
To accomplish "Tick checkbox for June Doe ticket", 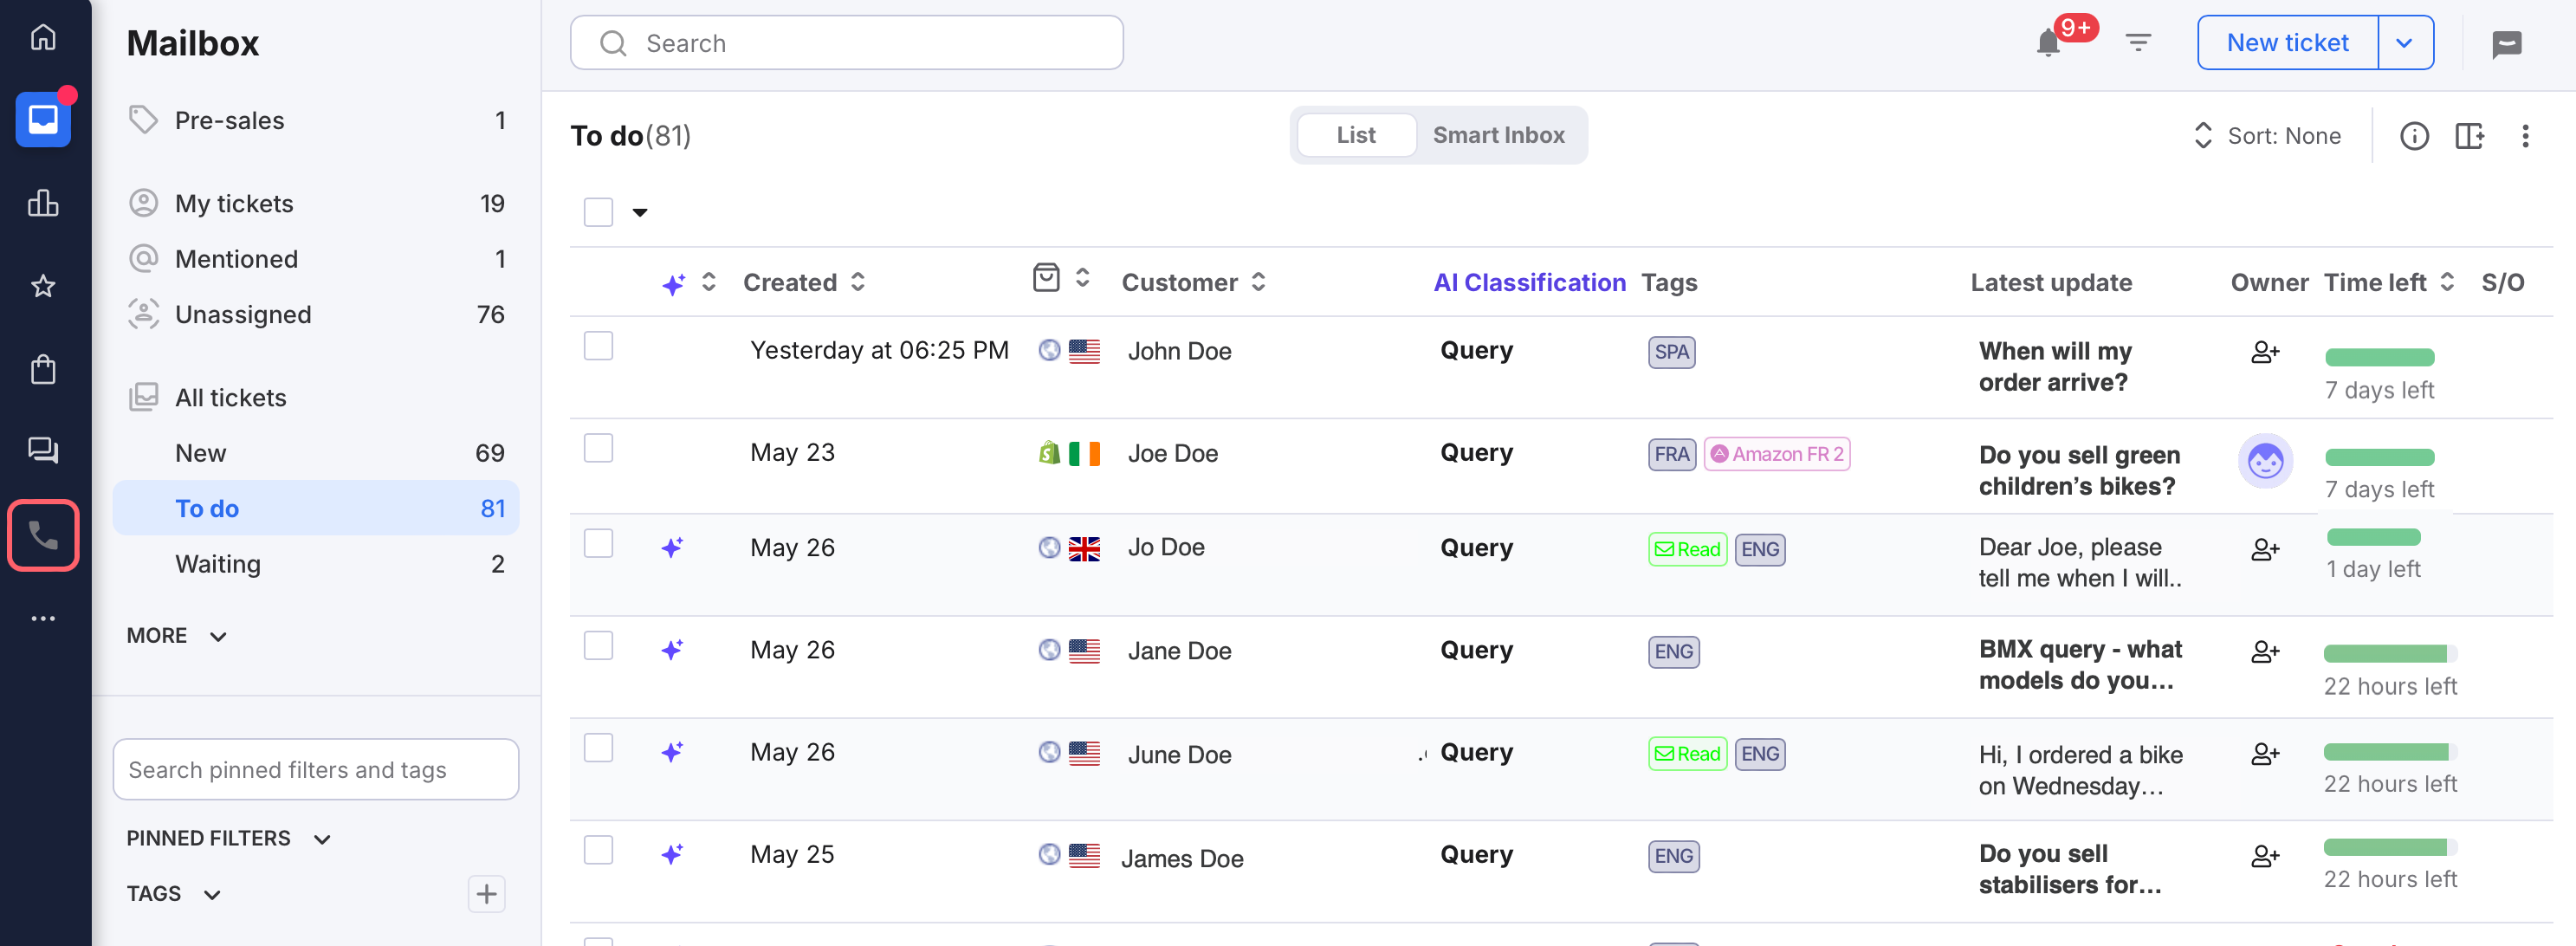I will click(598, 748).
